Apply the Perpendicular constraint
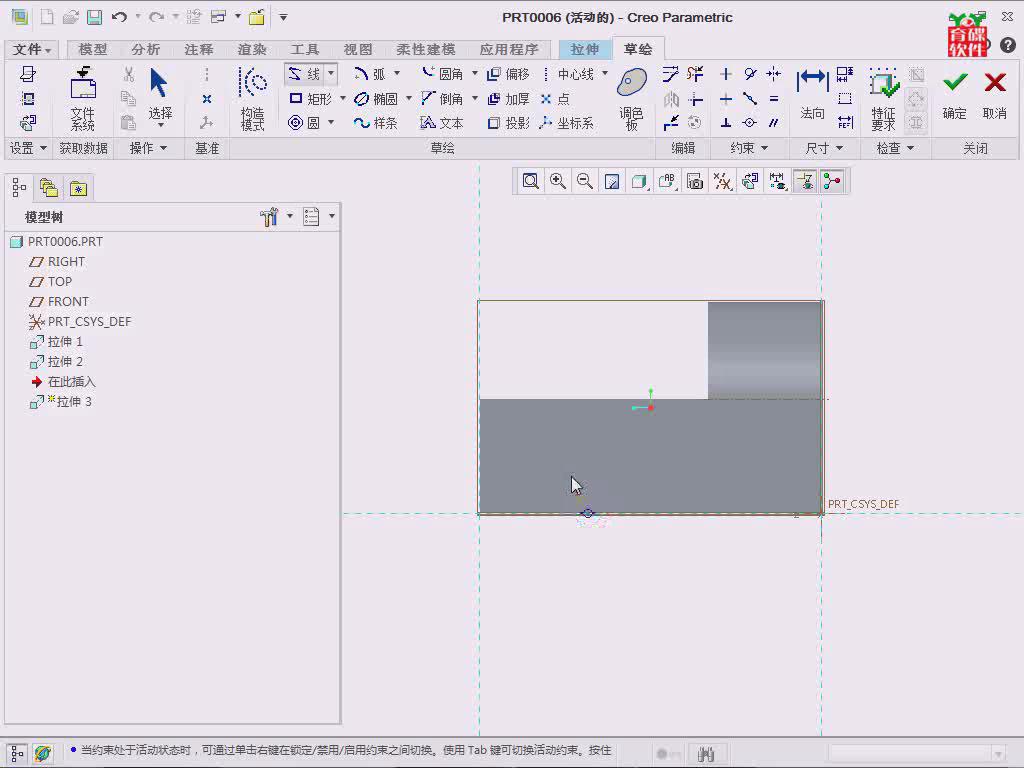 click(726, 123)
